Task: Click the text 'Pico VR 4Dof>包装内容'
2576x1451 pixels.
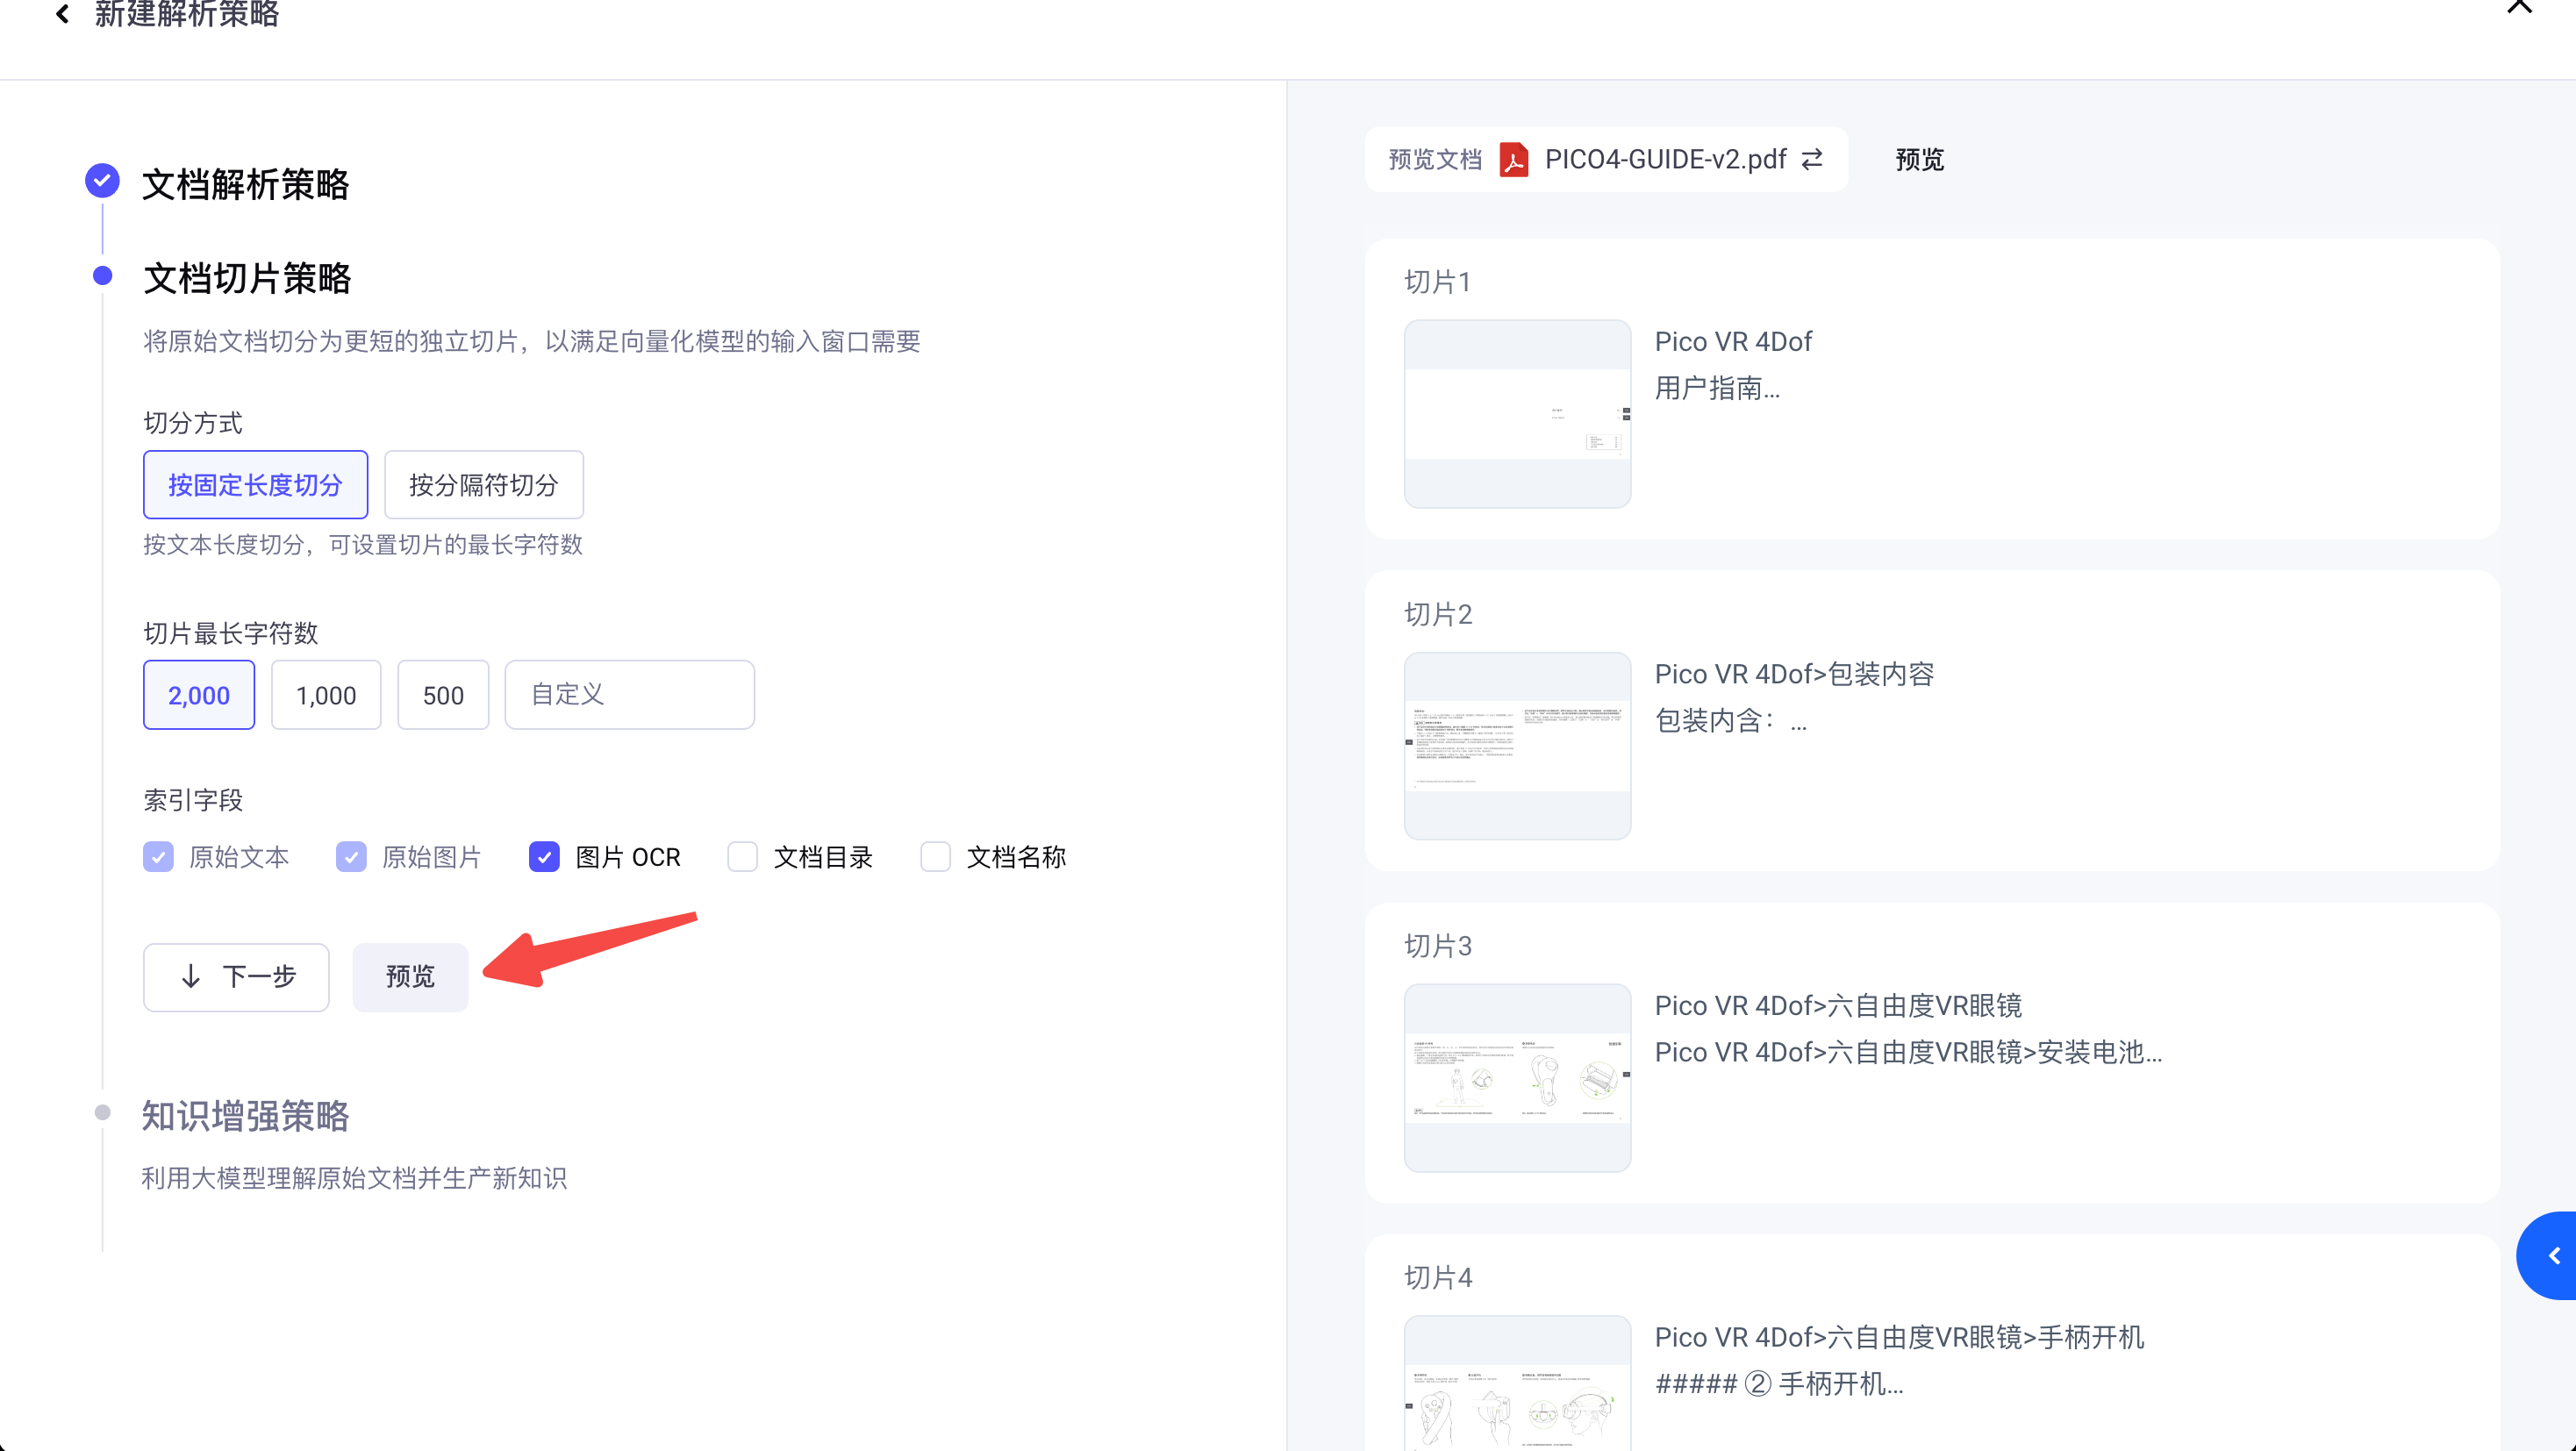Action: pos(1794,674)
